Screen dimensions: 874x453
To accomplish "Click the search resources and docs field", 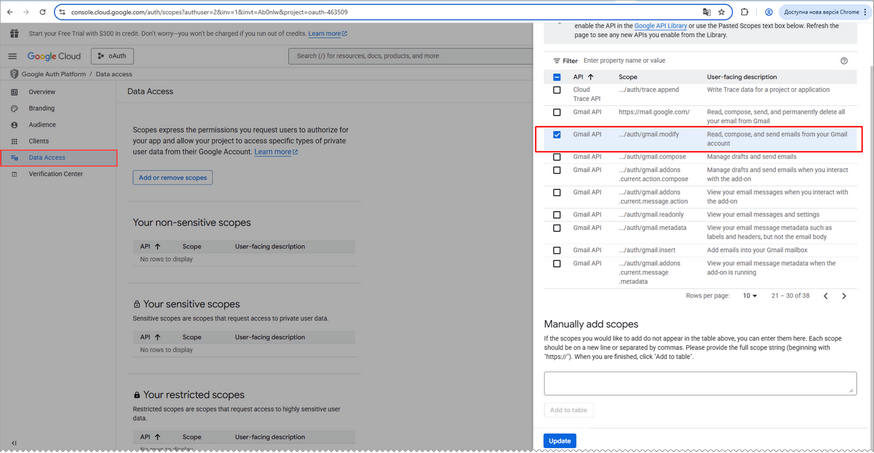I will coord(411,56).
